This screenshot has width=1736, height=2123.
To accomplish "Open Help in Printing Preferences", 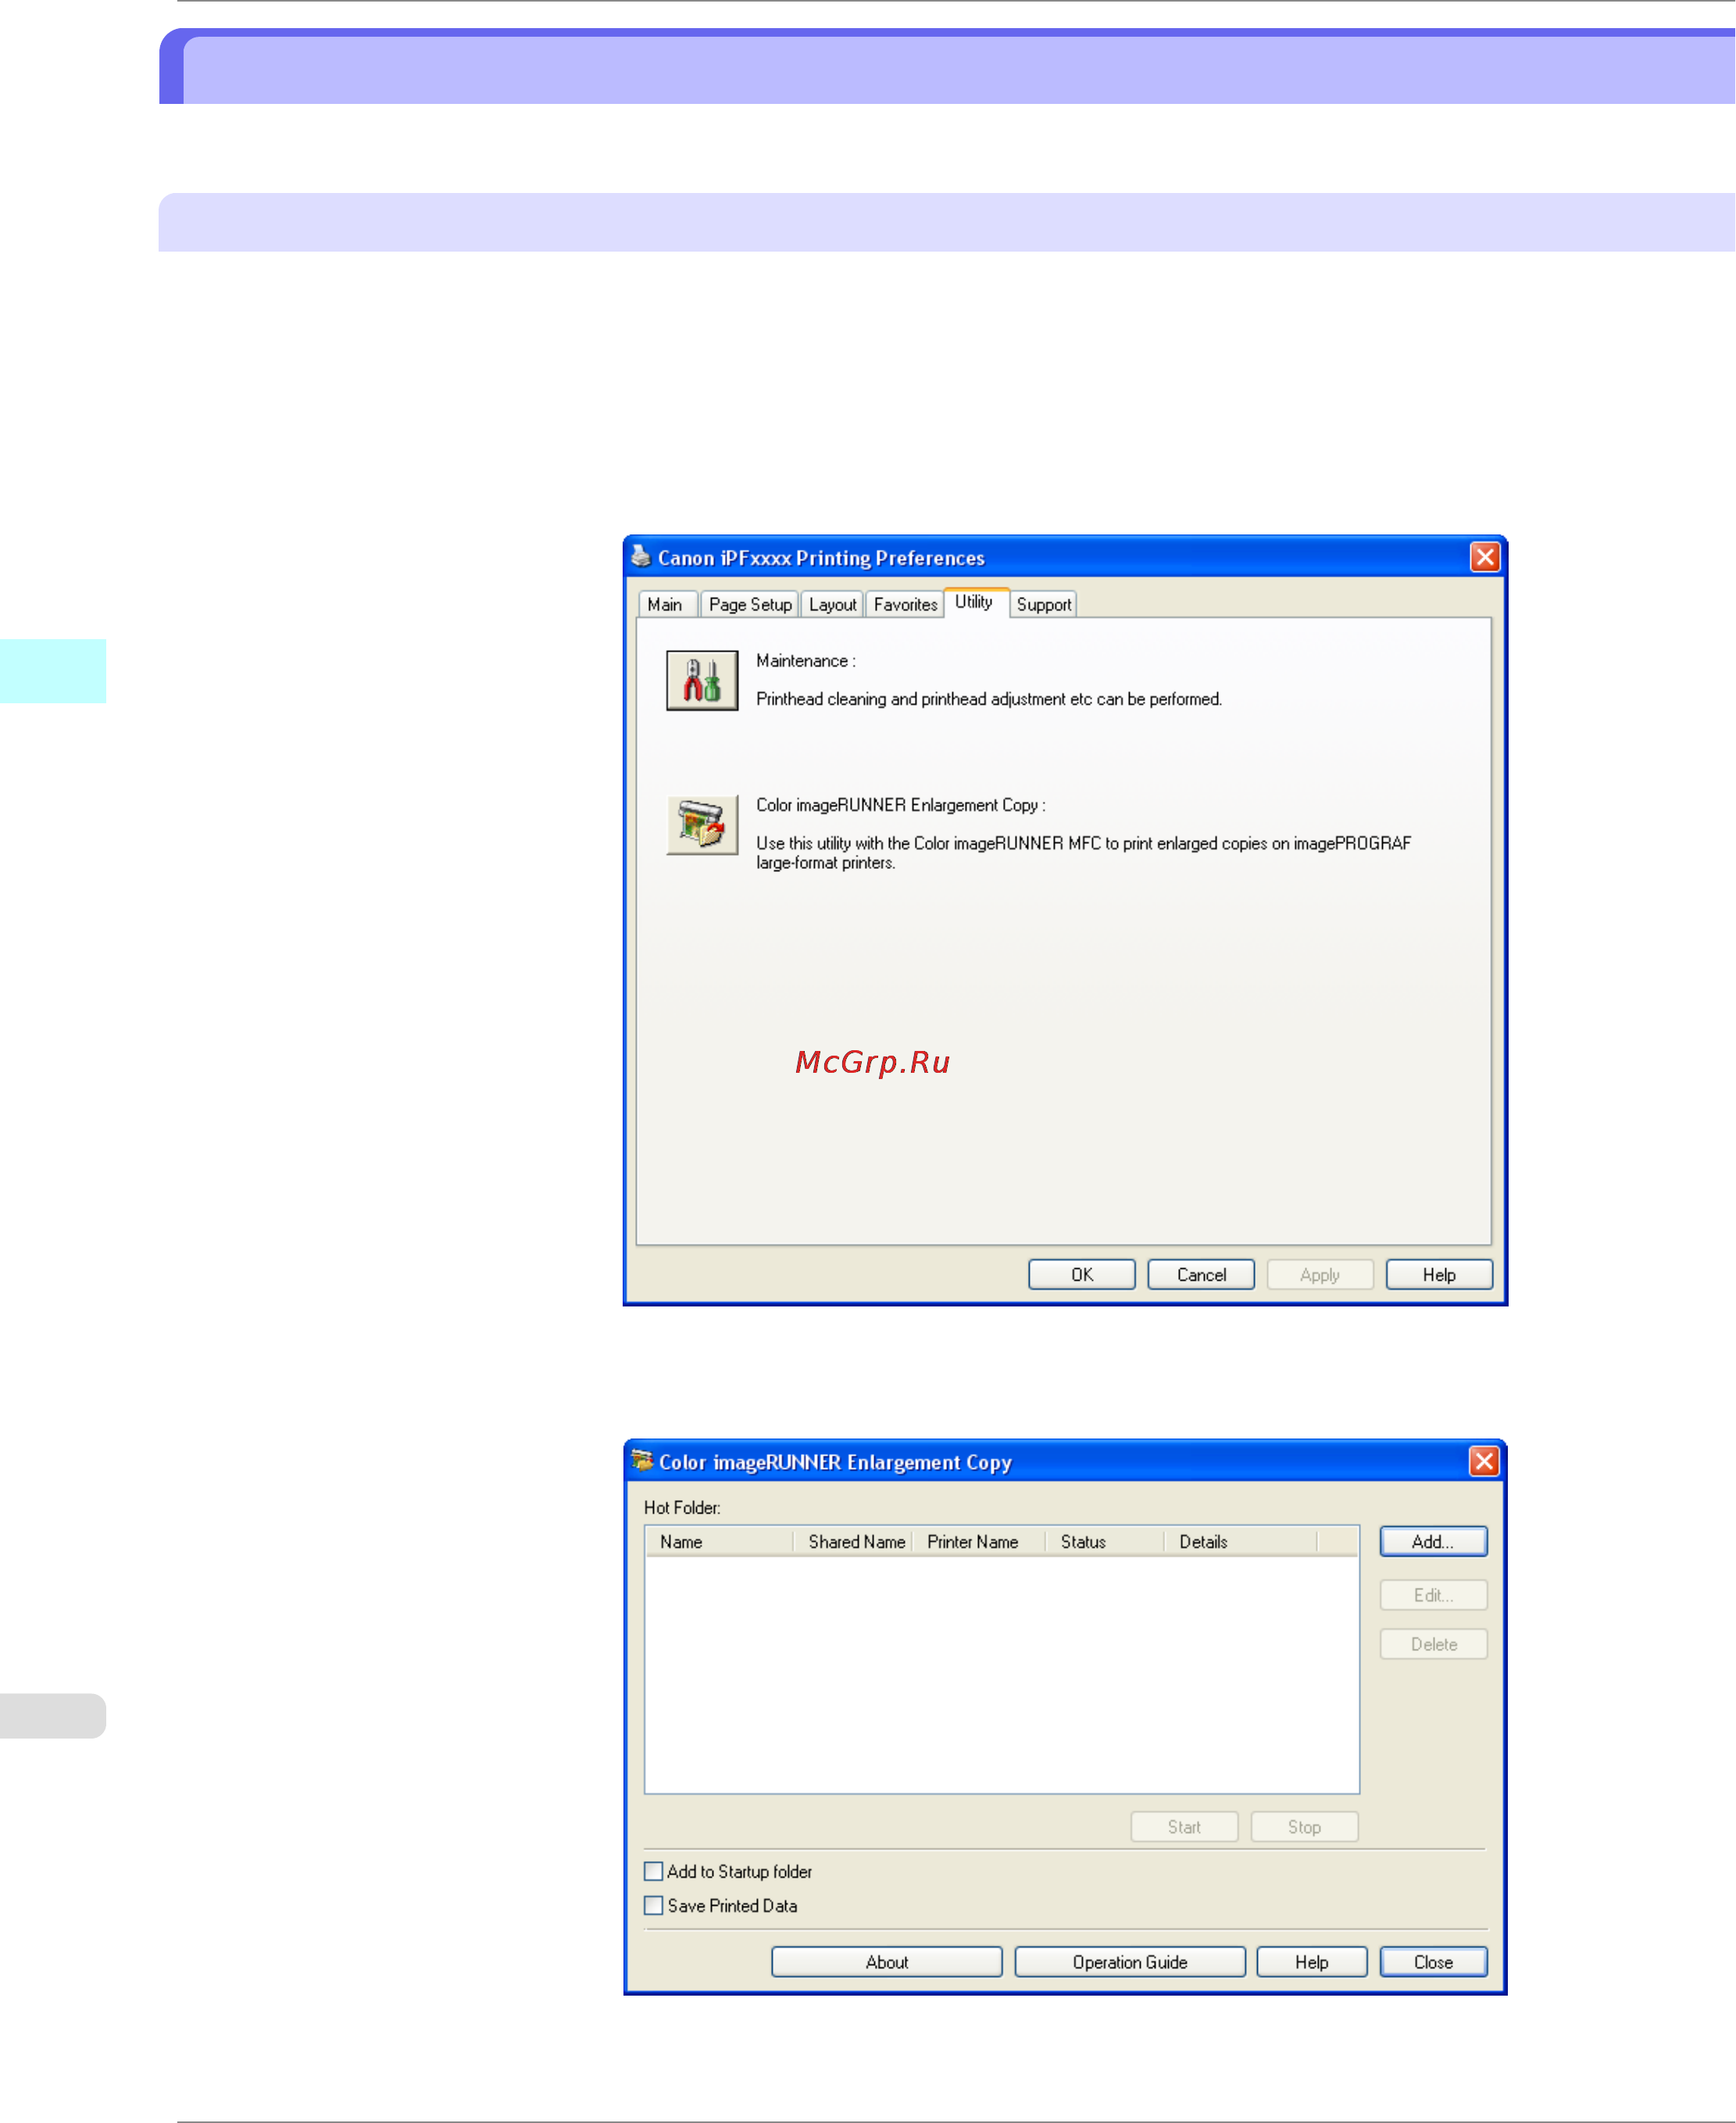I will click(1438, 1274).
